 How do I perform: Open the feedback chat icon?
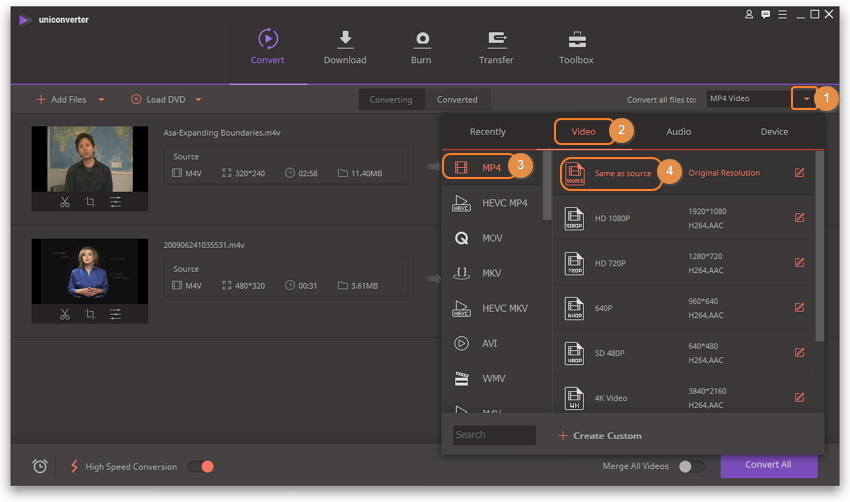(x=765, y=15)
